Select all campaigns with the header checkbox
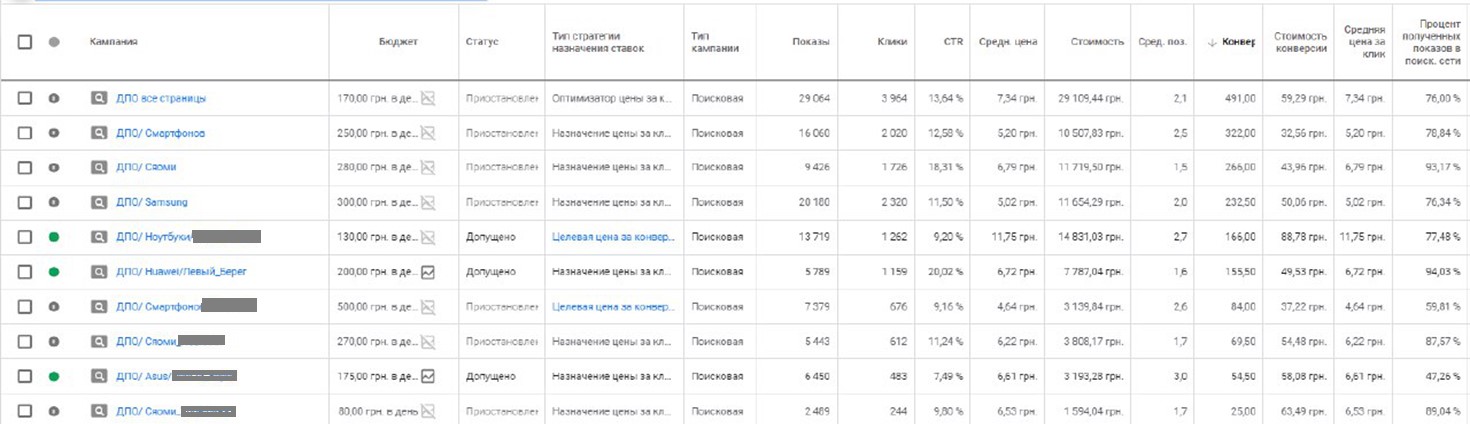 point(25,42)
